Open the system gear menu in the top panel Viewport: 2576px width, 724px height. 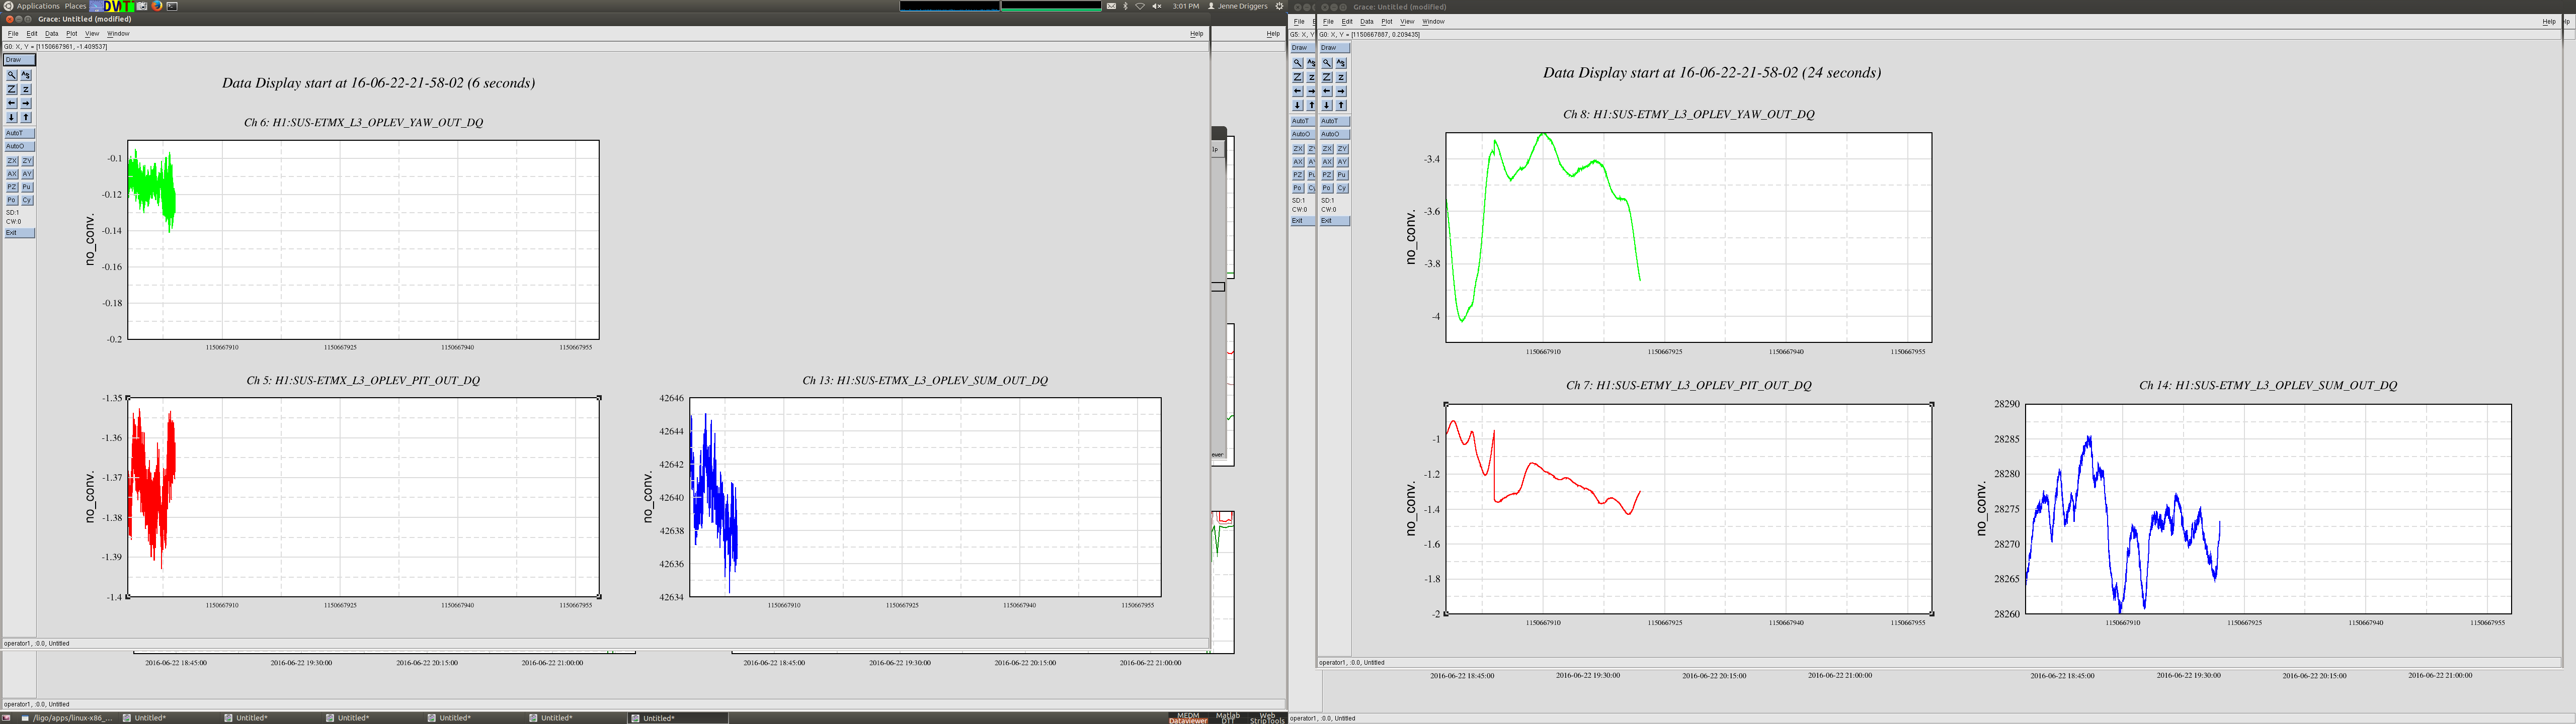[1279, 6]
